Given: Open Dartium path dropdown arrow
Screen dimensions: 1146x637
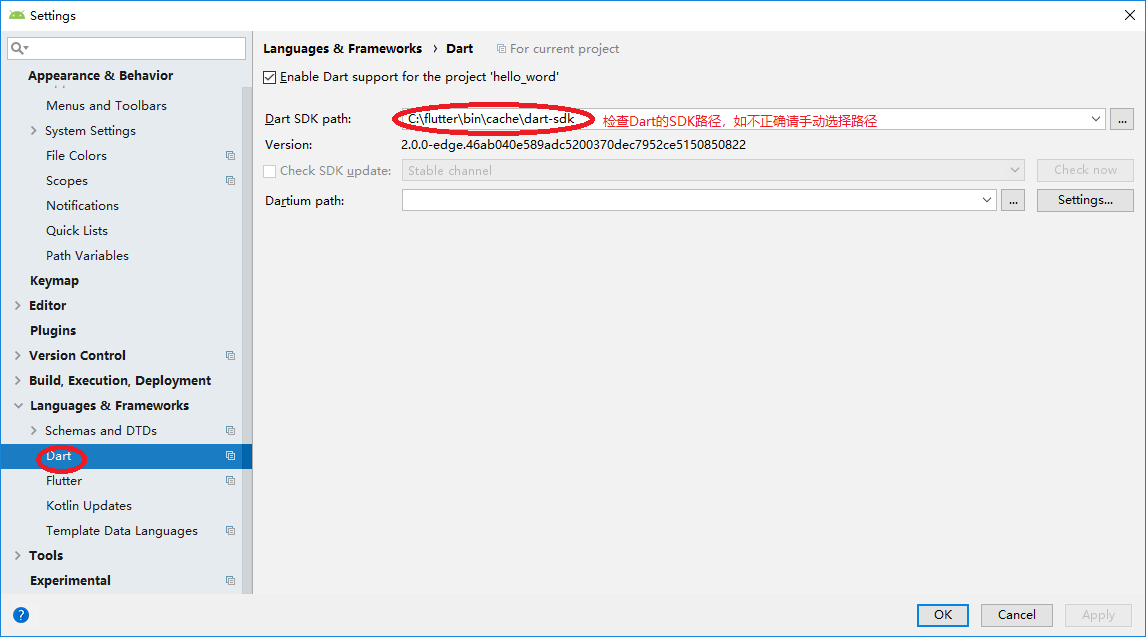Looking at the screenshot, I should click(x=987, y=200).
